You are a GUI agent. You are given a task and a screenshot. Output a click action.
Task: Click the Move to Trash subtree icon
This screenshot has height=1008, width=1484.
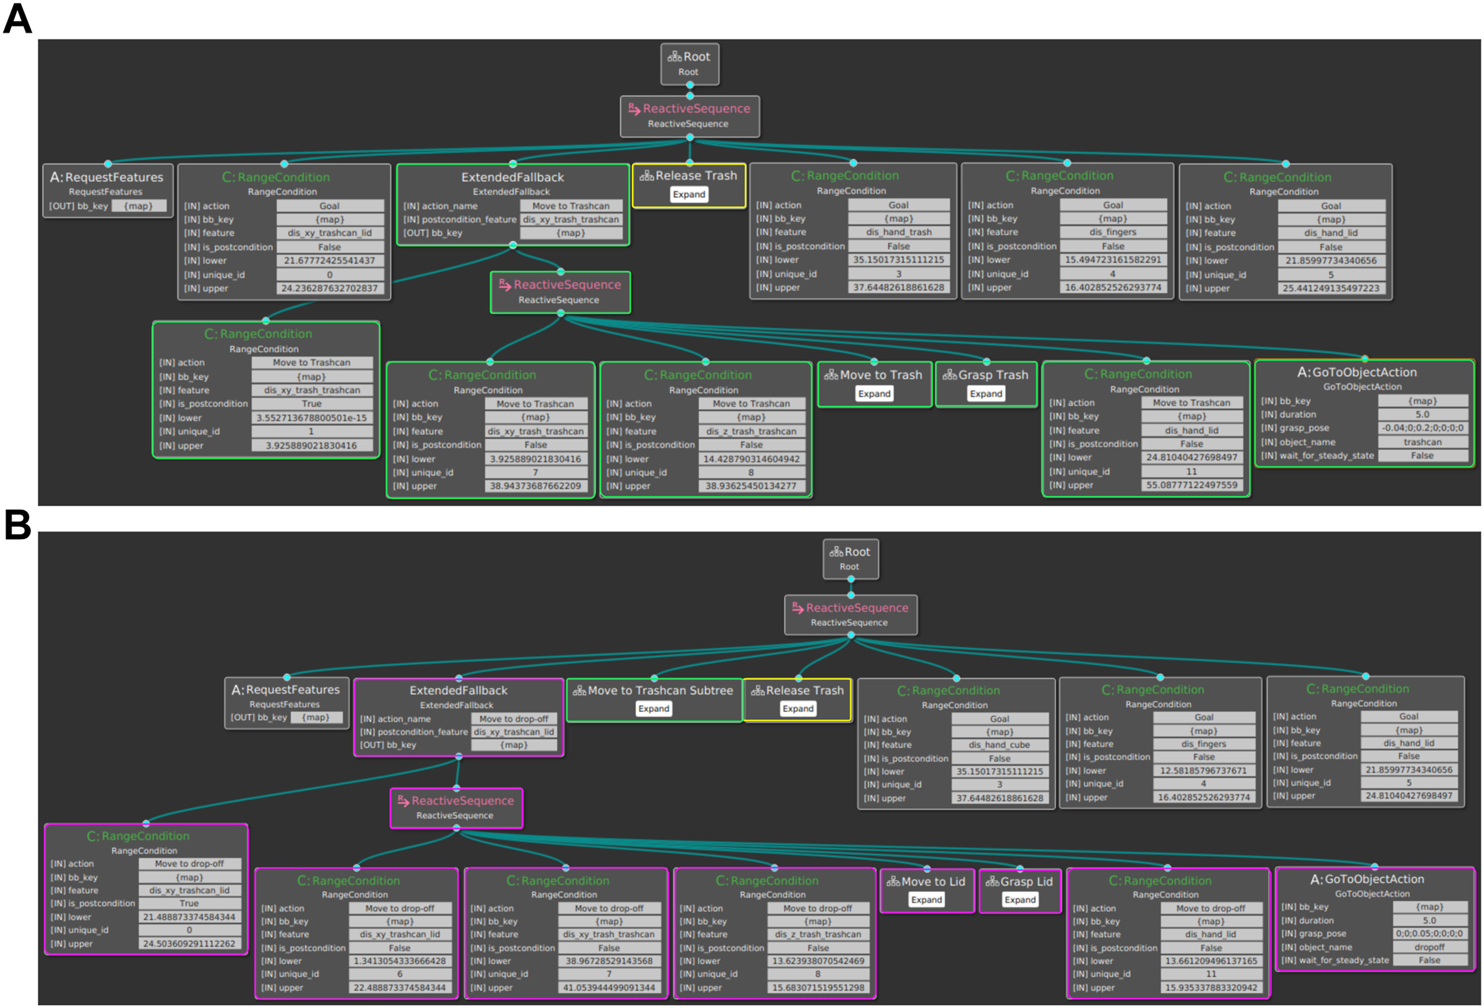click(x=830, y=375)
